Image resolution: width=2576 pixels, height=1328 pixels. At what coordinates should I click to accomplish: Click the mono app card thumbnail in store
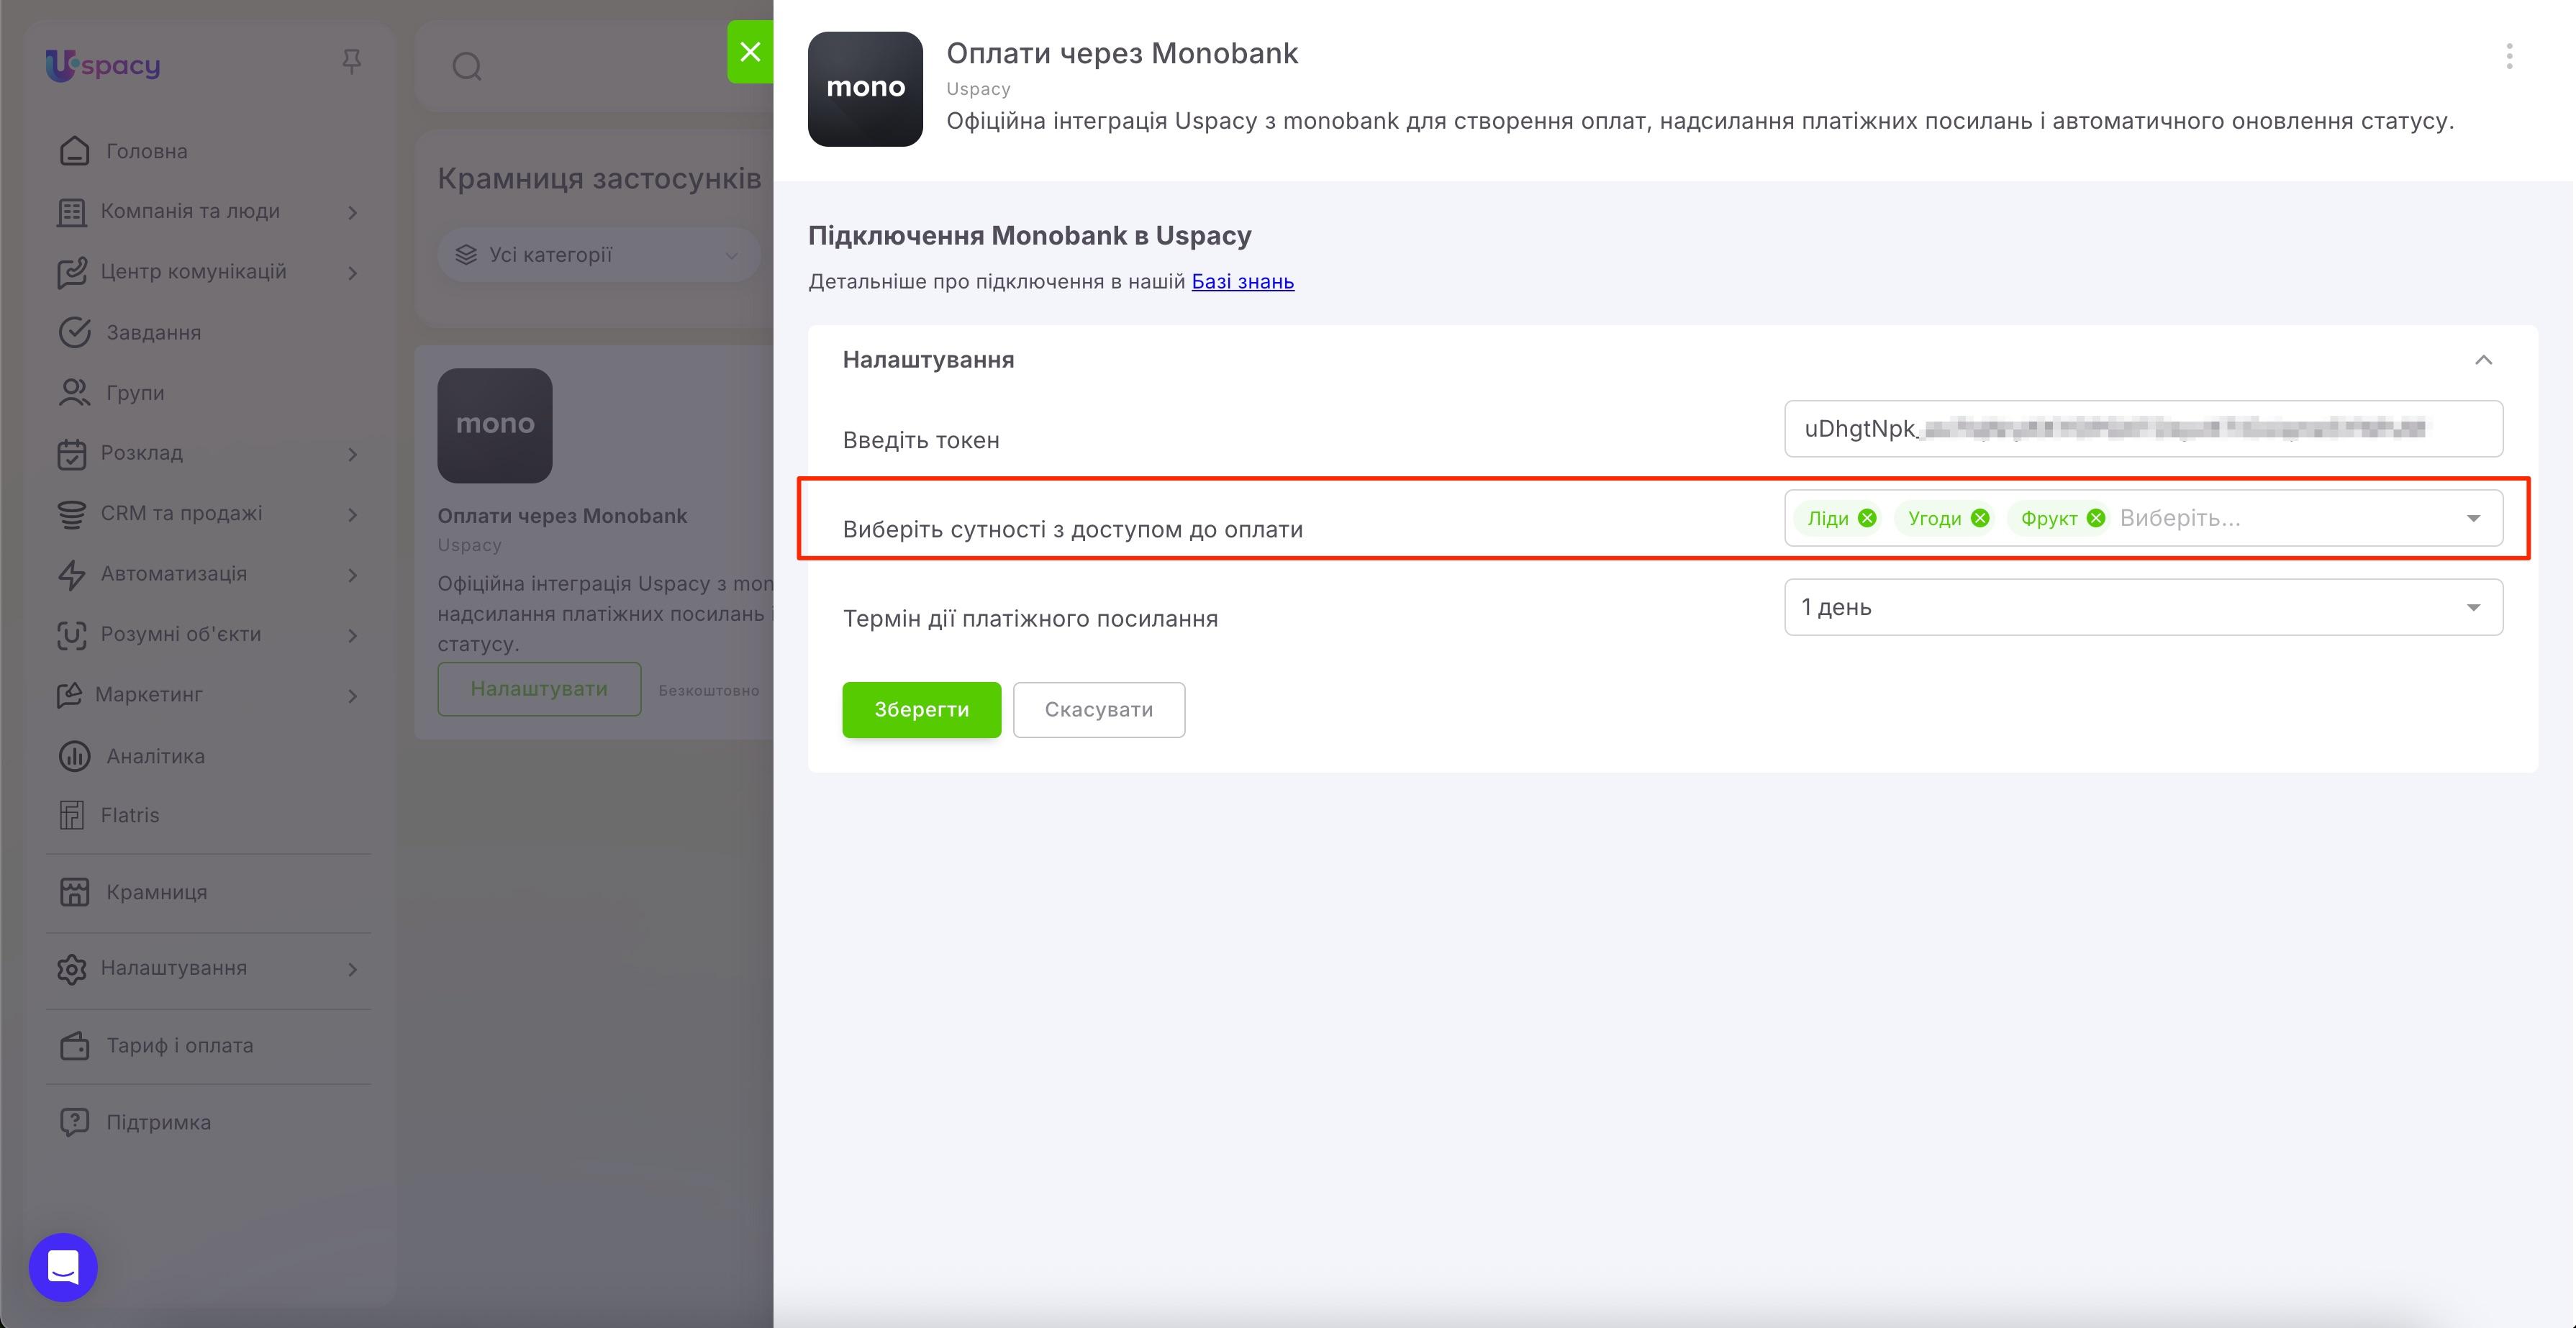495,426
